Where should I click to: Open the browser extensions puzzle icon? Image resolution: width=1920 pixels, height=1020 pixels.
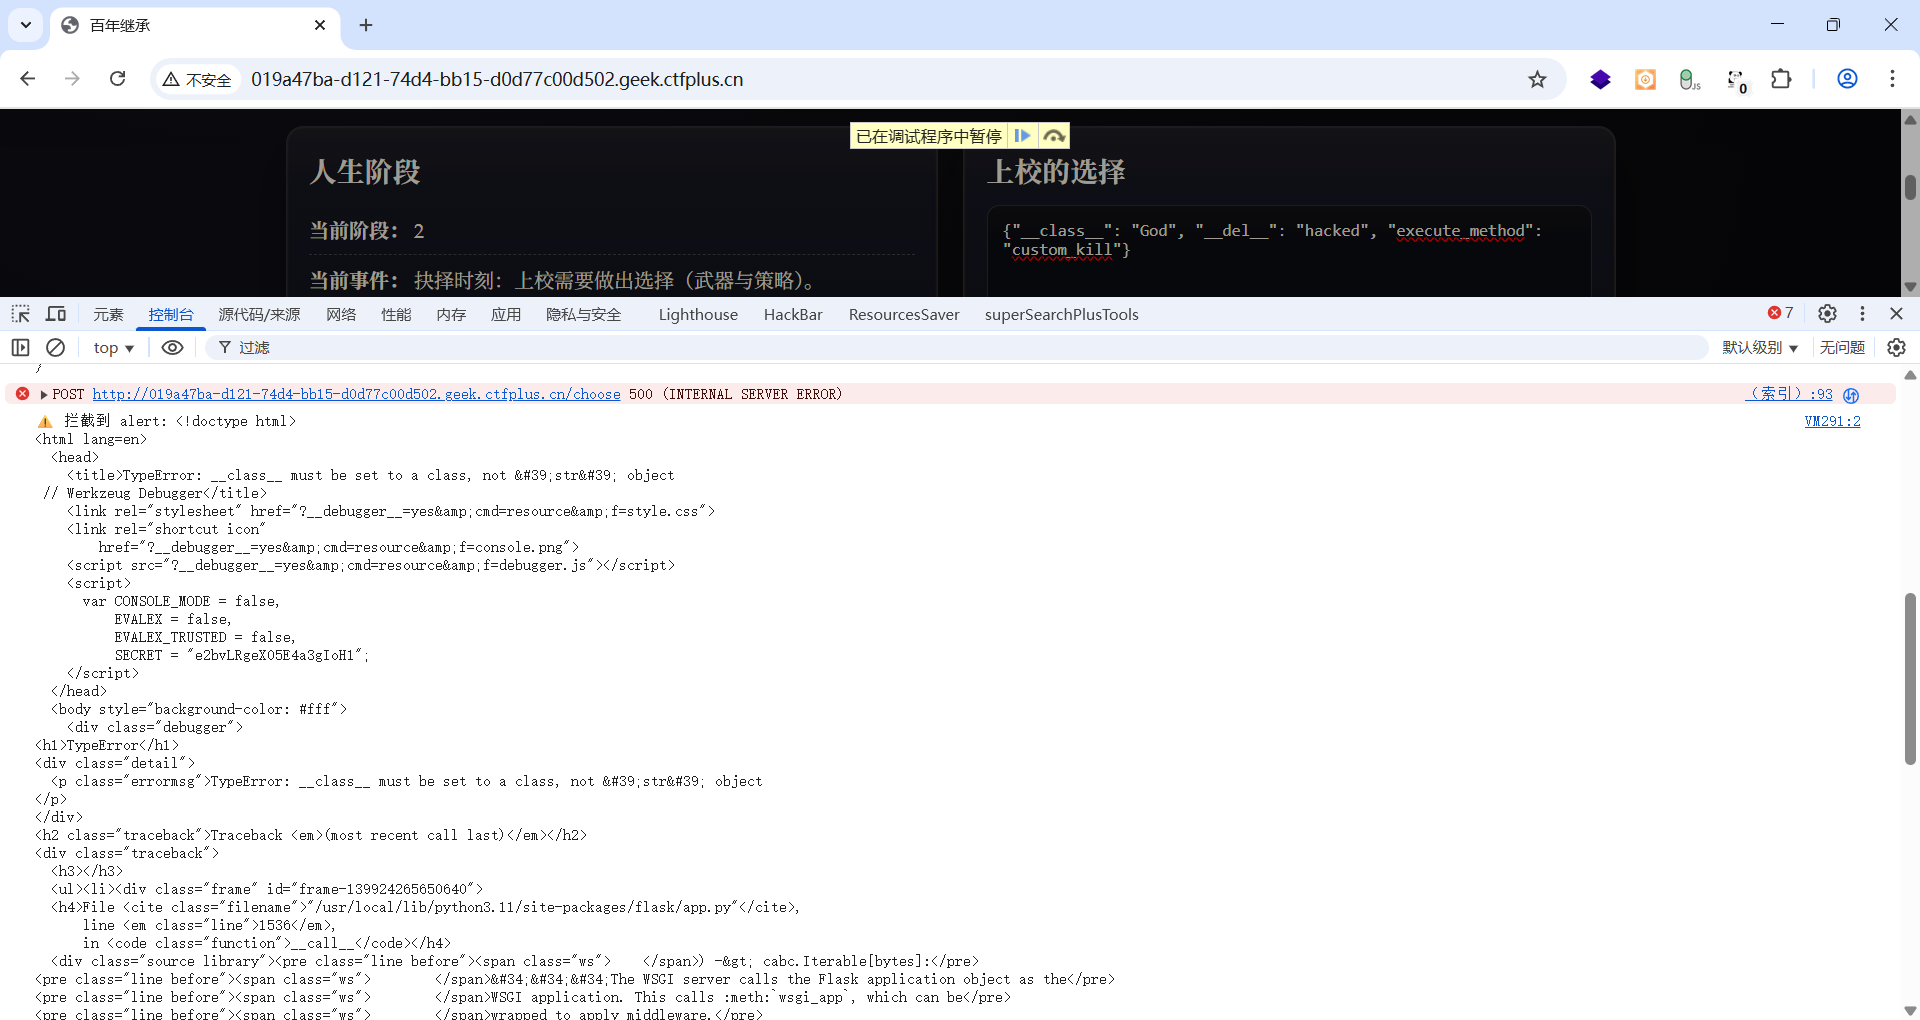tap(1781, 79)
